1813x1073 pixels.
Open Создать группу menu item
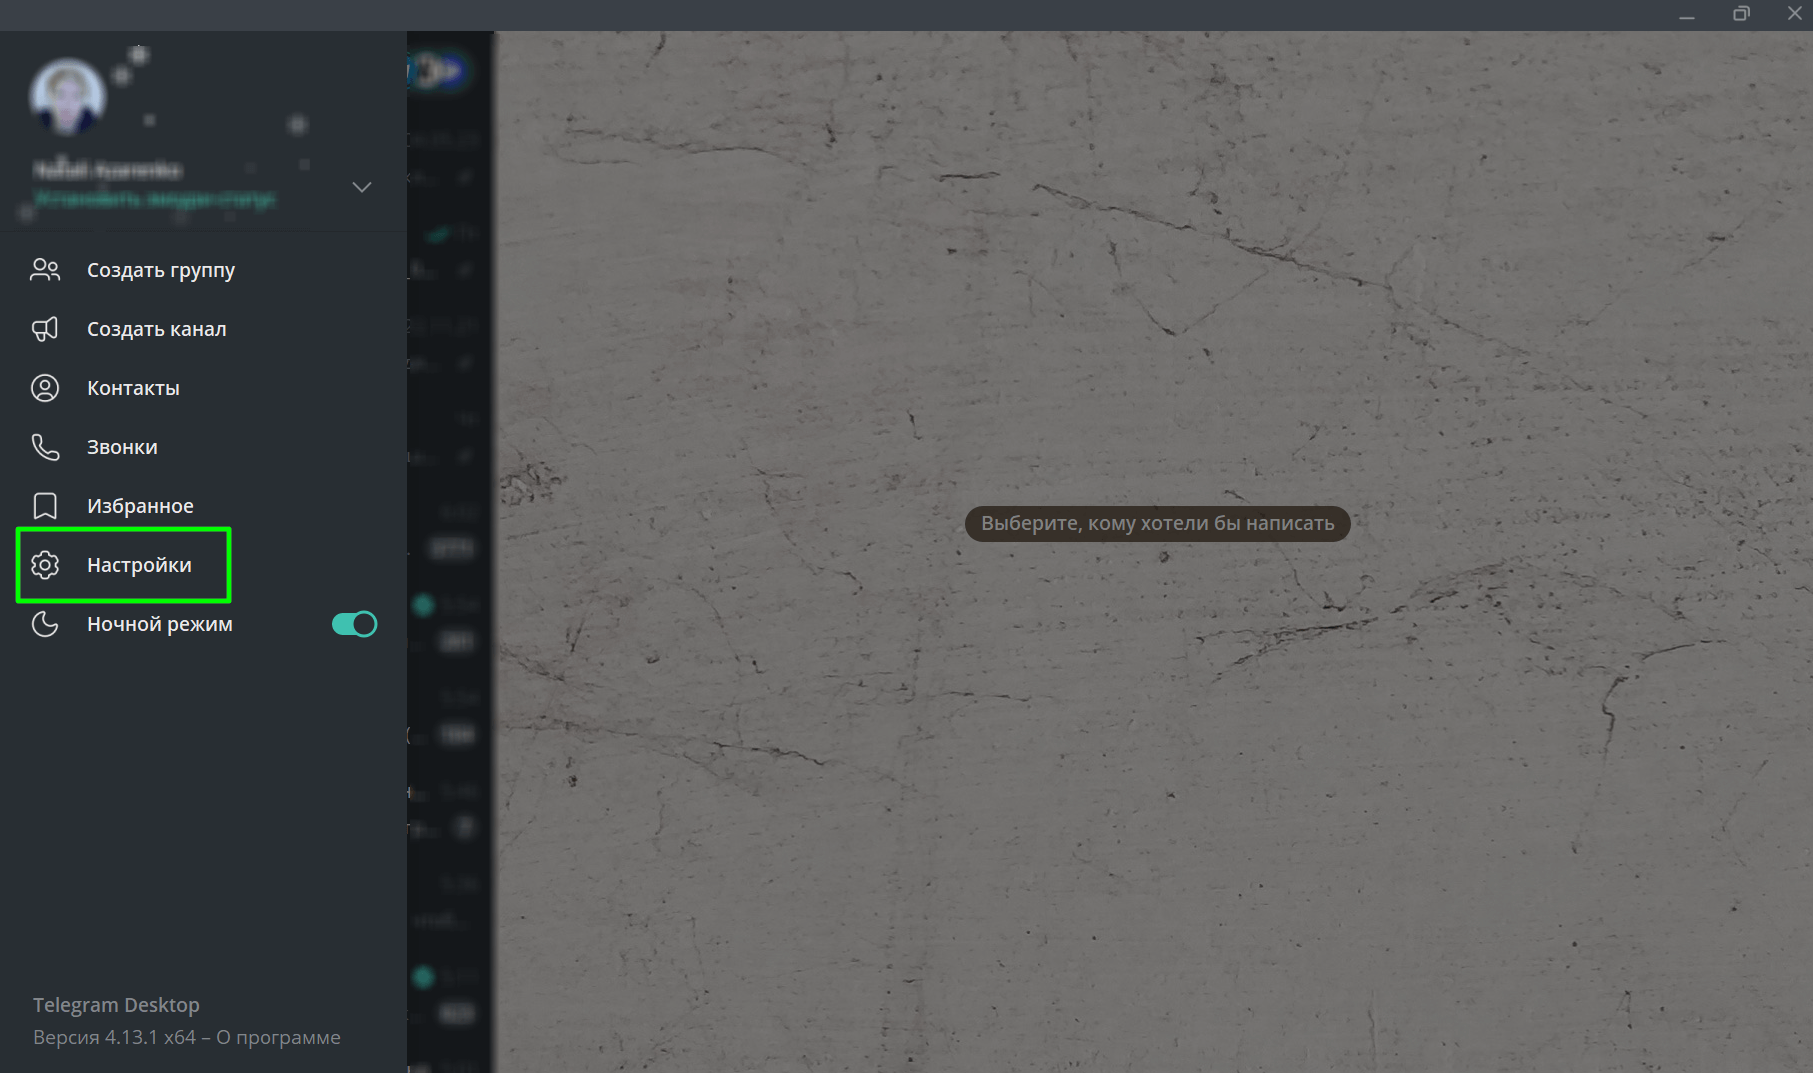tap(203, 270)
